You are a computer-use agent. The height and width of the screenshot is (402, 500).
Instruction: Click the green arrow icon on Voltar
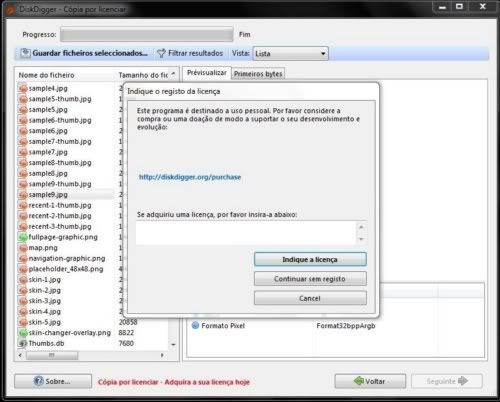(359, 381)
